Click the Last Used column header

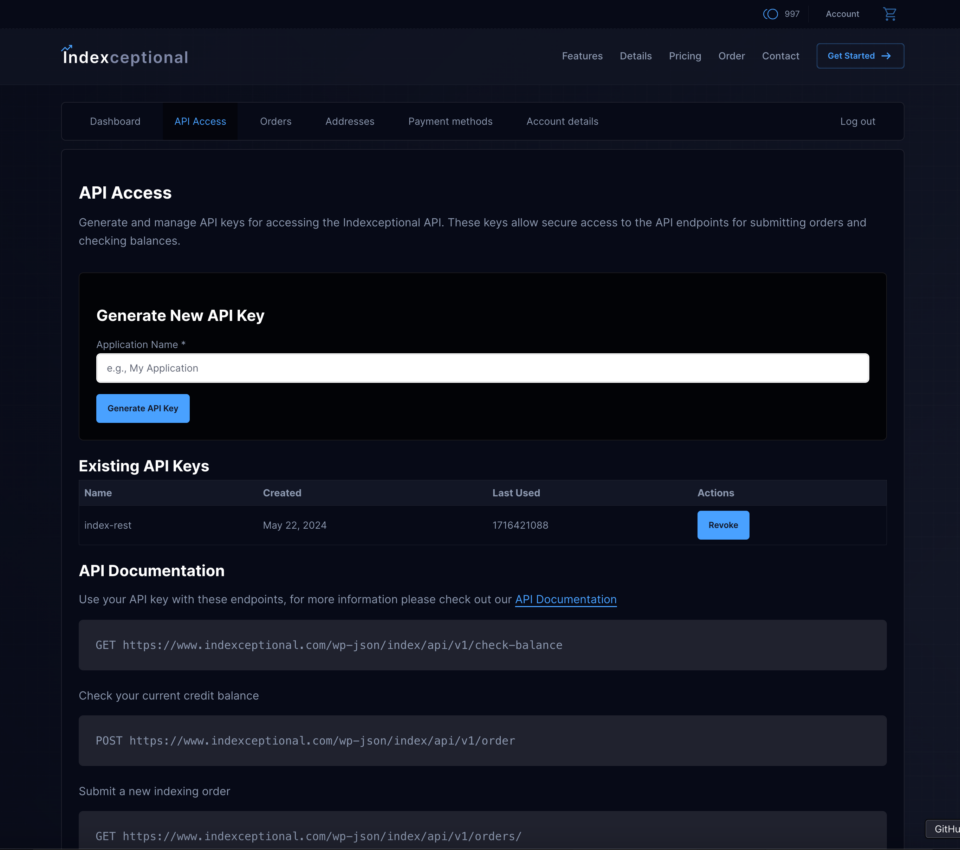[516, 493]
